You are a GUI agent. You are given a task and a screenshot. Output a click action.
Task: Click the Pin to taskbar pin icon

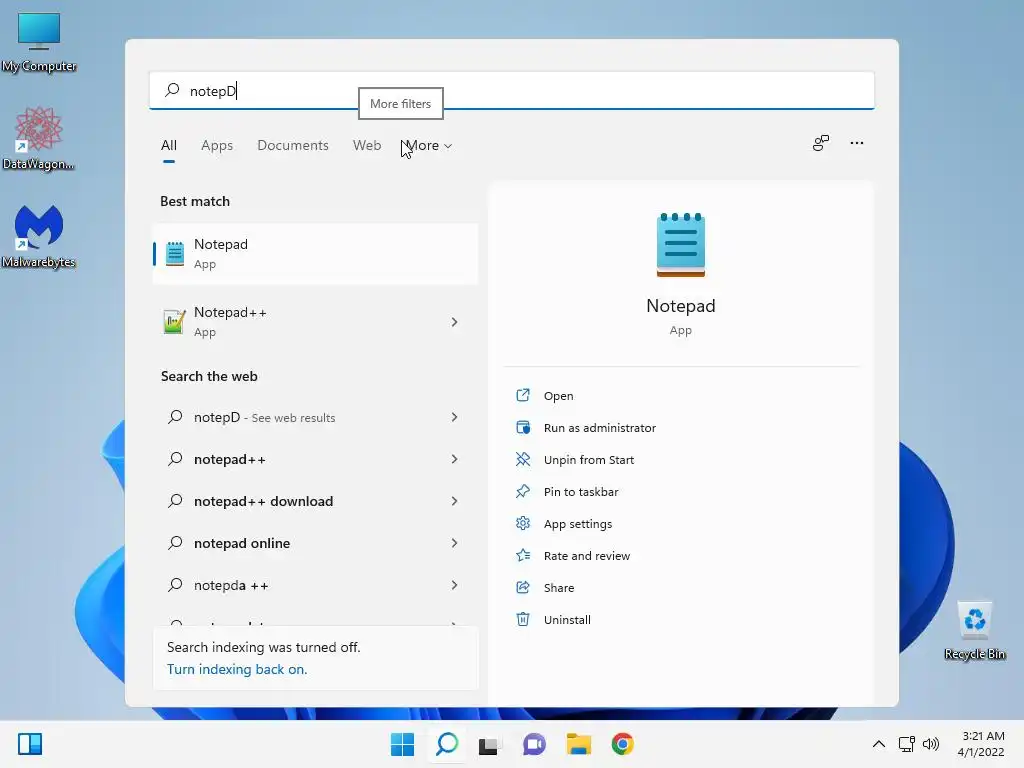coord(523,491)
